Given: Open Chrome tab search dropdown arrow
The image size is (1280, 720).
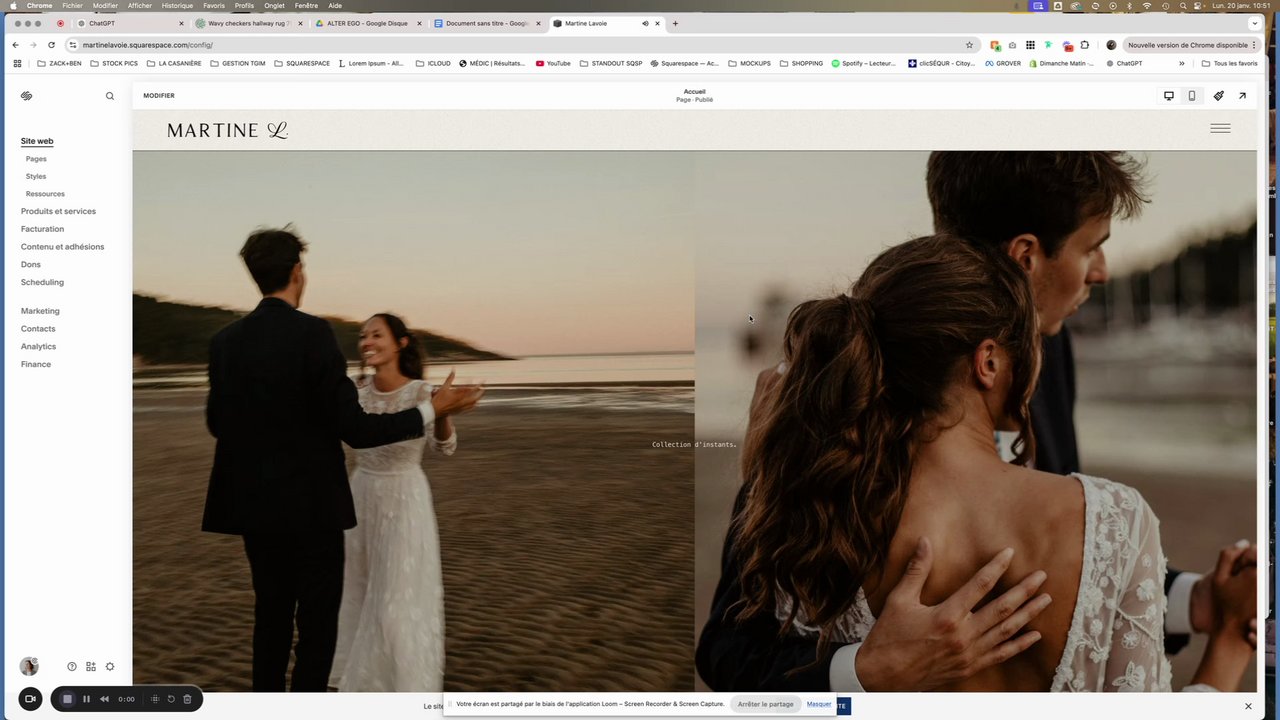Looking at the screenshot, I should (1254, 23).
